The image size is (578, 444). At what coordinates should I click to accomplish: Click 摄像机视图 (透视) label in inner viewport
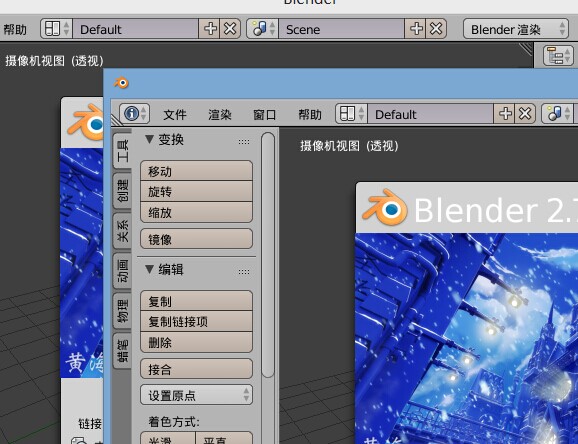(349, 146)
